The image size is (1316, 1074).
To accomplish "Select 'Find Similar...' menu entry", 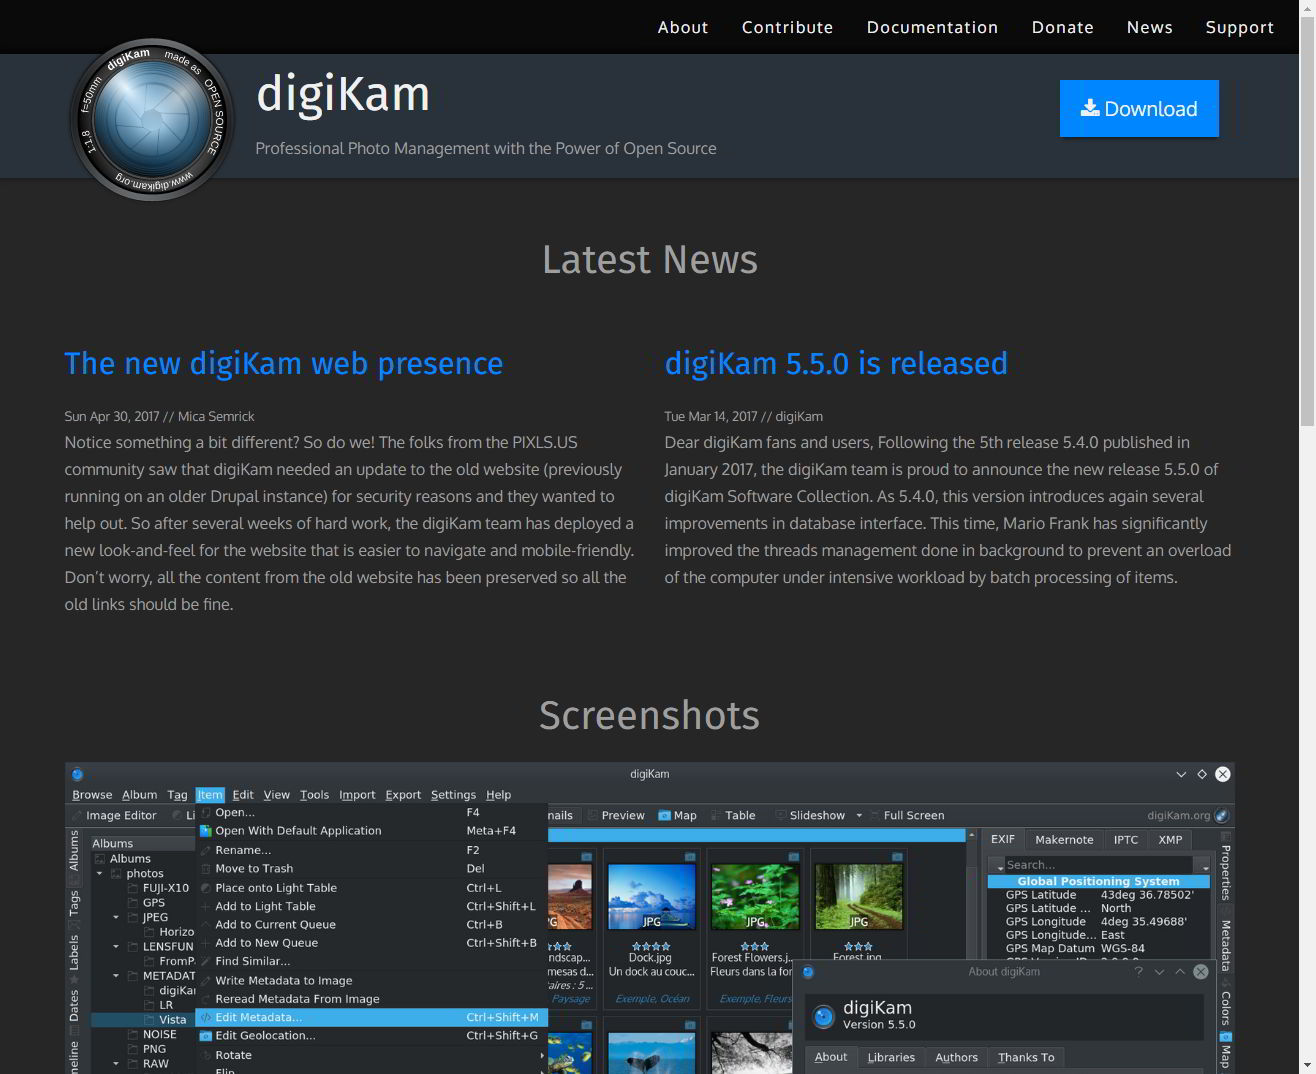I will (372, 961).
